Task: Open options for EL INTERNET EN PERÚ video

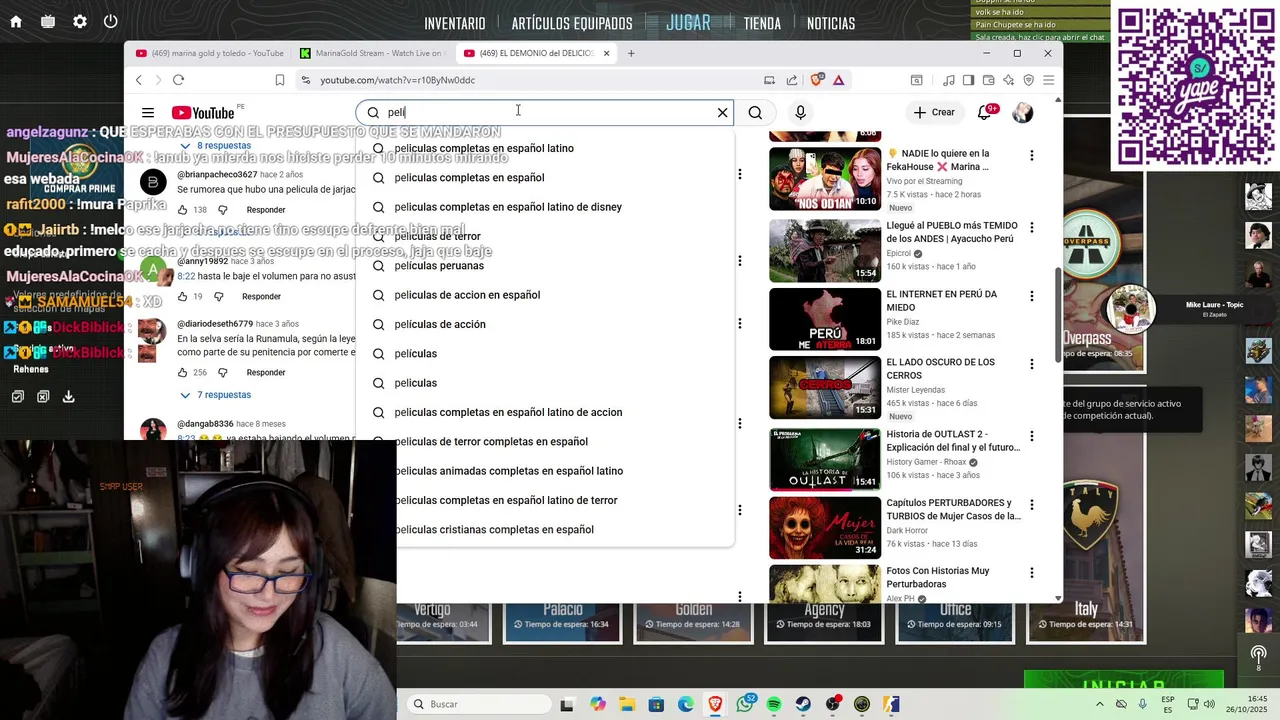Action: 1031,296
